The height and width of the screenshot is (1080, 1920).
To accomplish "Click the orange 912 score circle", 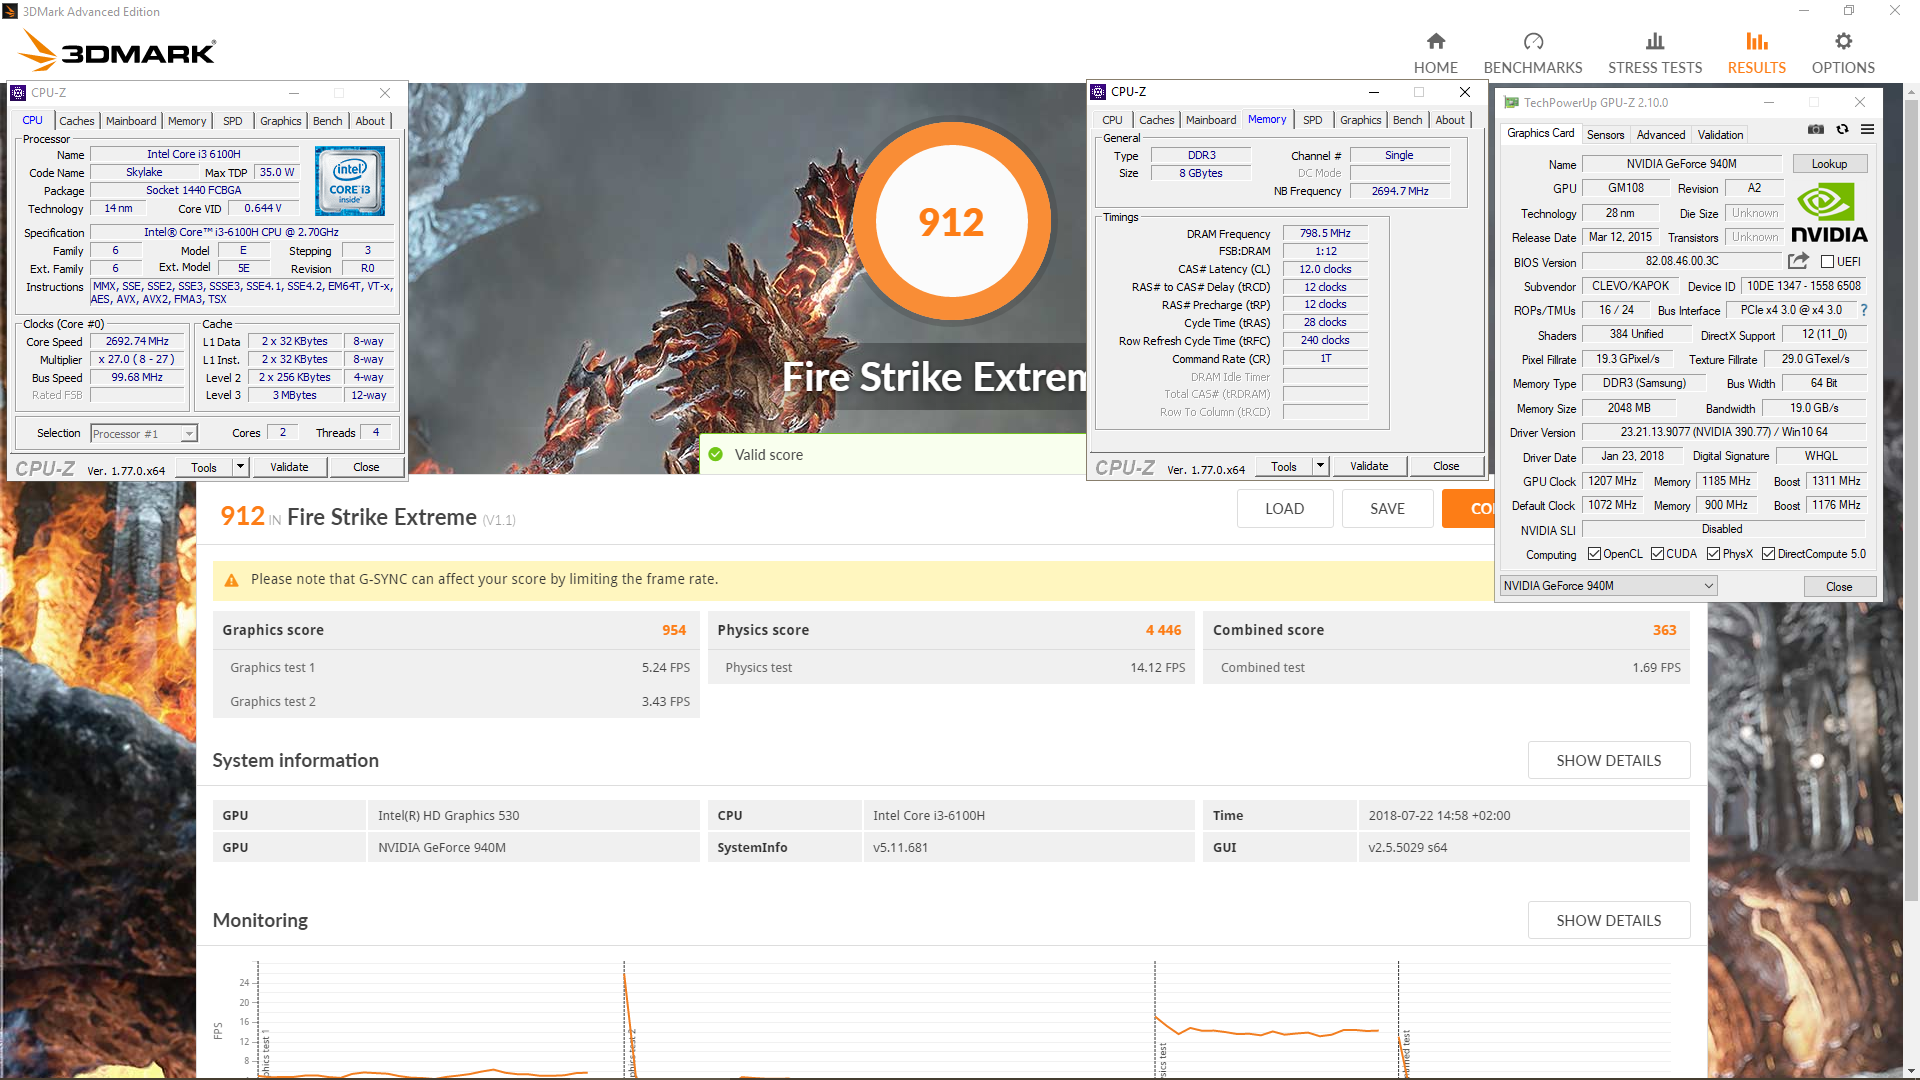I will pyautogui.click(x=951, y=221).
